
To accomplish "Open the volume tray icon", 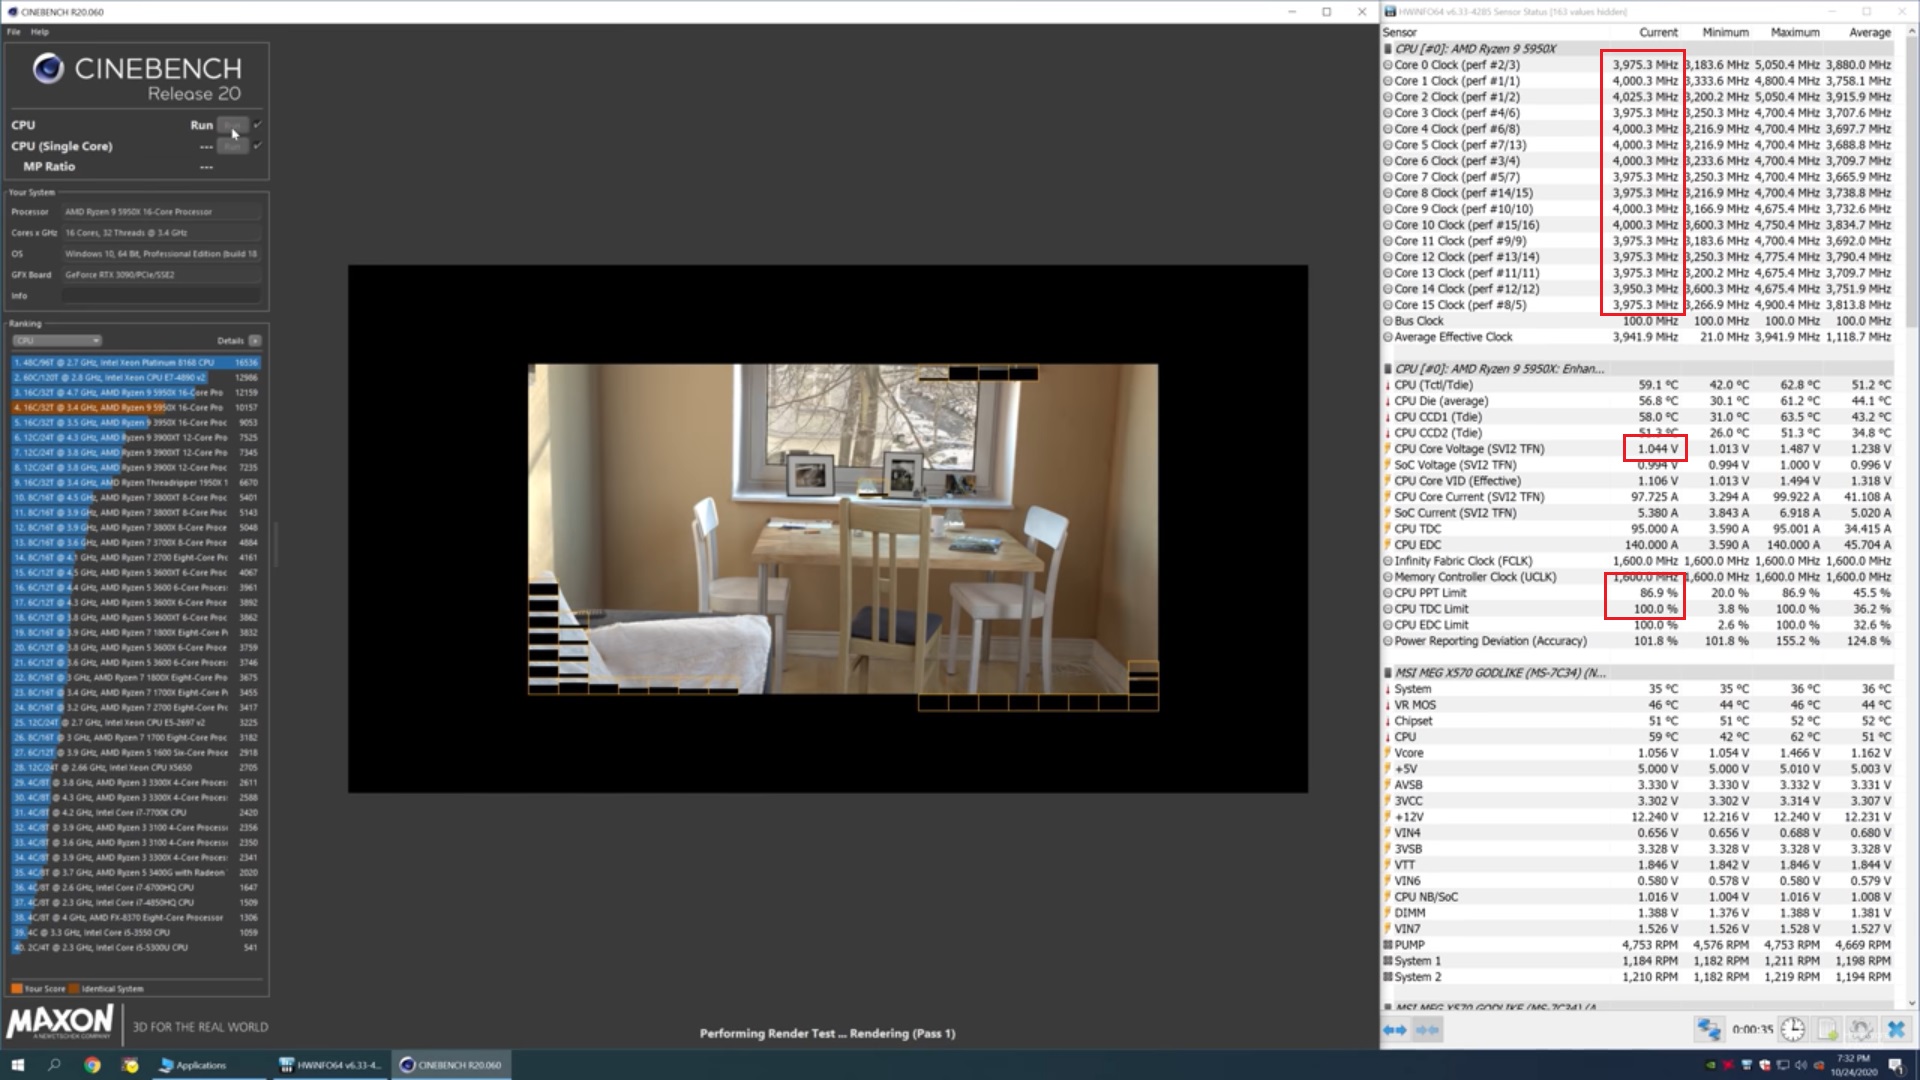I will (x=1801, y=1065).
